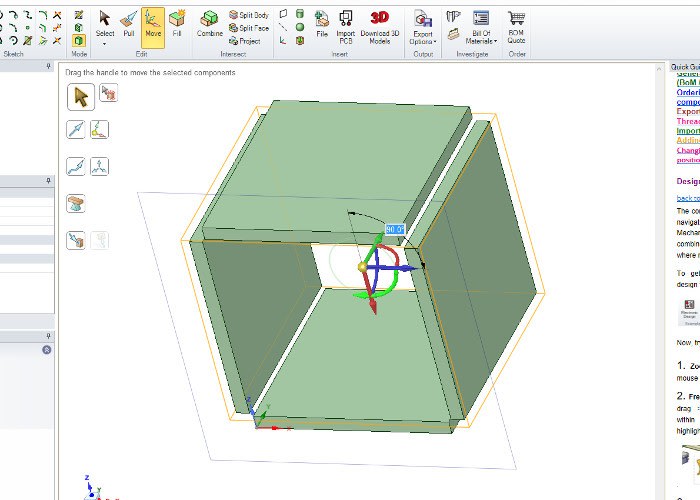Open the Split Body tool
This screenshot has width=700, height=500.
[249, 15]
